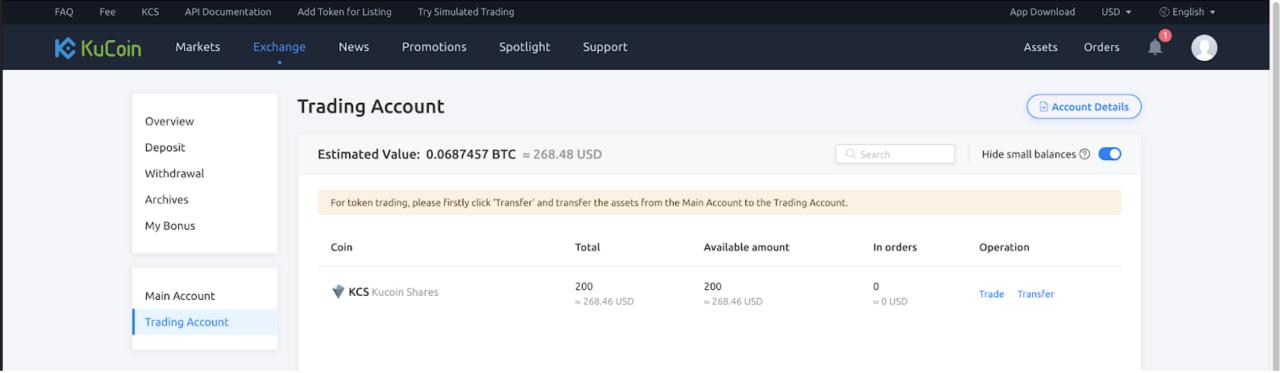This screenshot has height=373, width=1280.
Task: Go to the Assets page
Action: pyautogui.click(x=1040, y=47)
